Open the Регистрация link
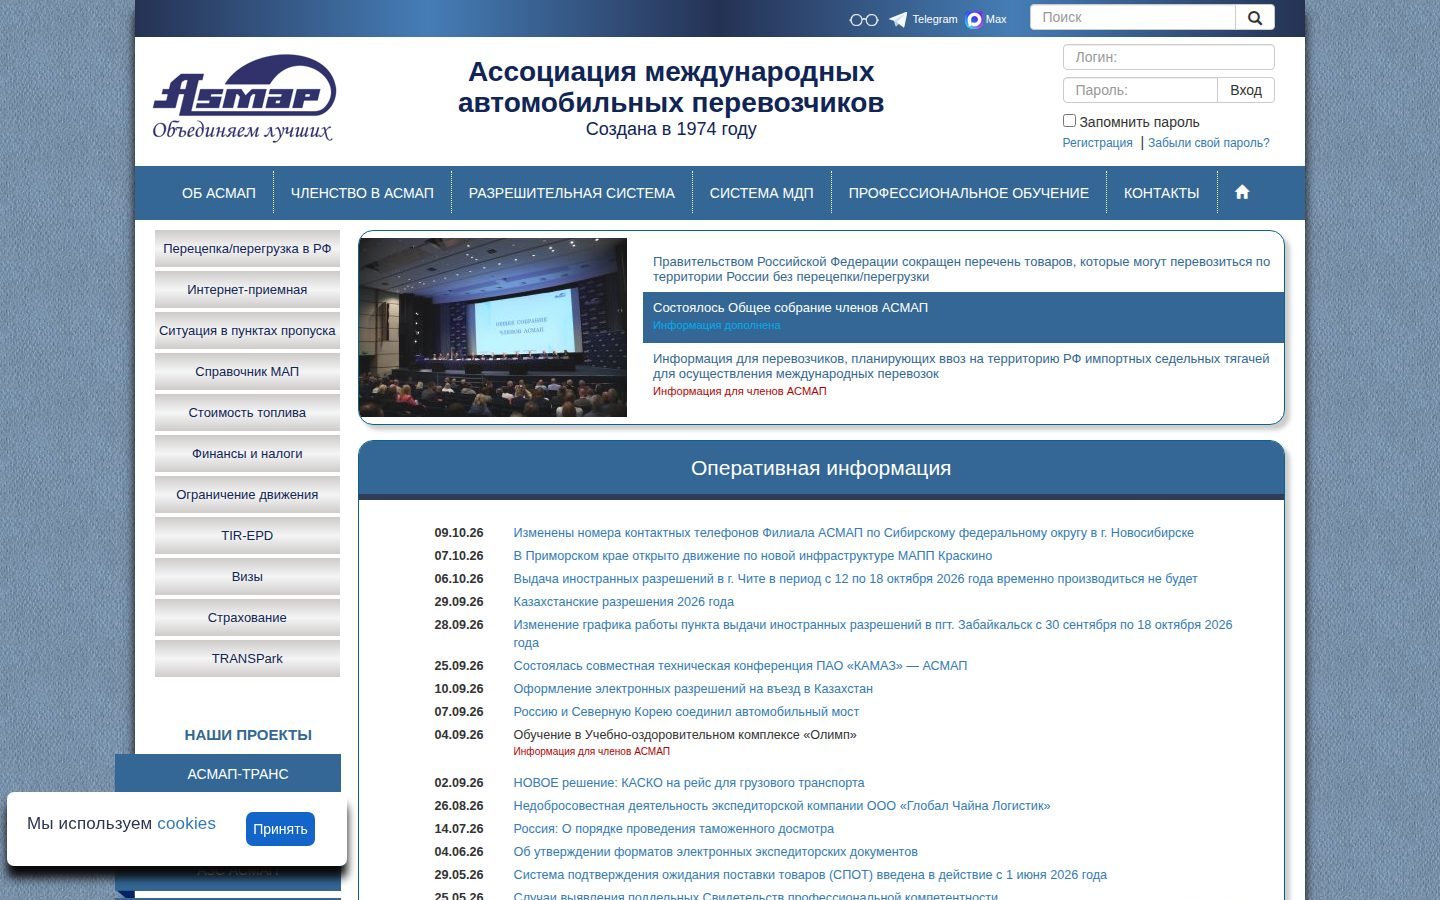Viewport: 1440px width, 900px height. pos(1097,143)
